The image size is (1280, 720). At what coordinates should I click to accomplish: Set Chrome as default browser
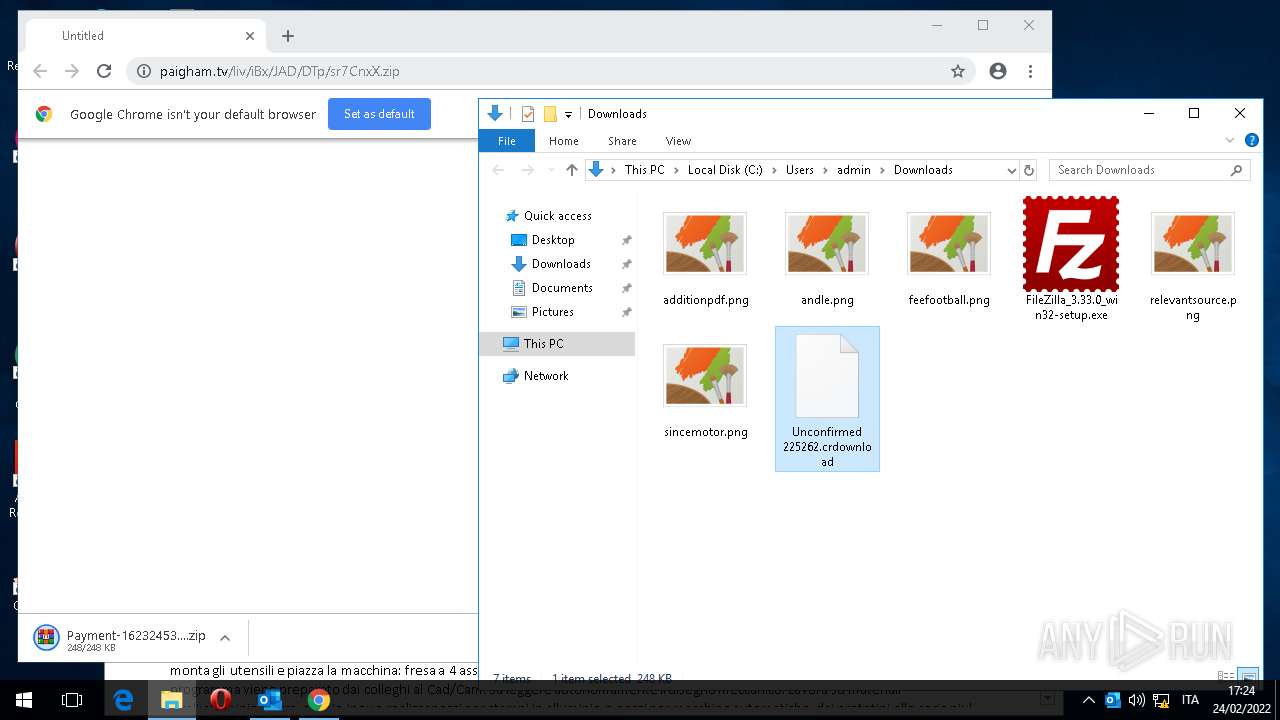click(x=379, y=114)
